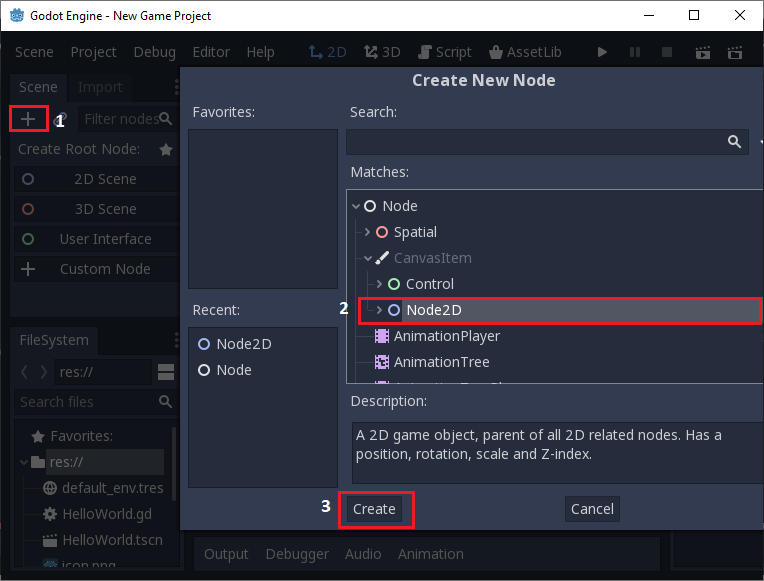764x581 pixels.
Task: Play a custom scene icon
Action: 735,52
